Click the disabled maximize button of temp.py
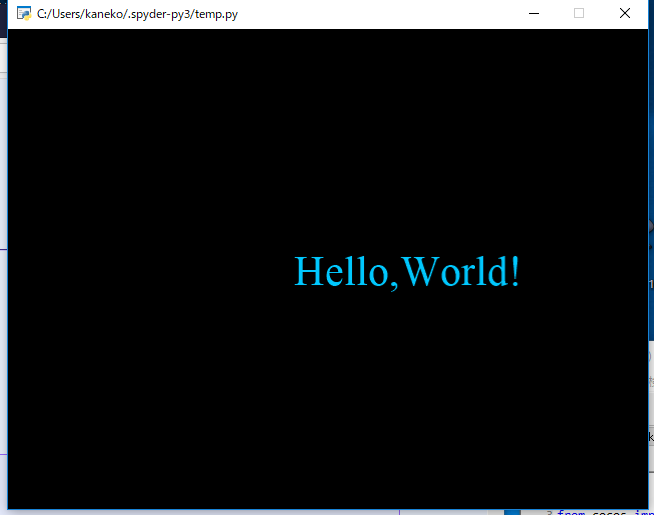 tap(579, 13)
